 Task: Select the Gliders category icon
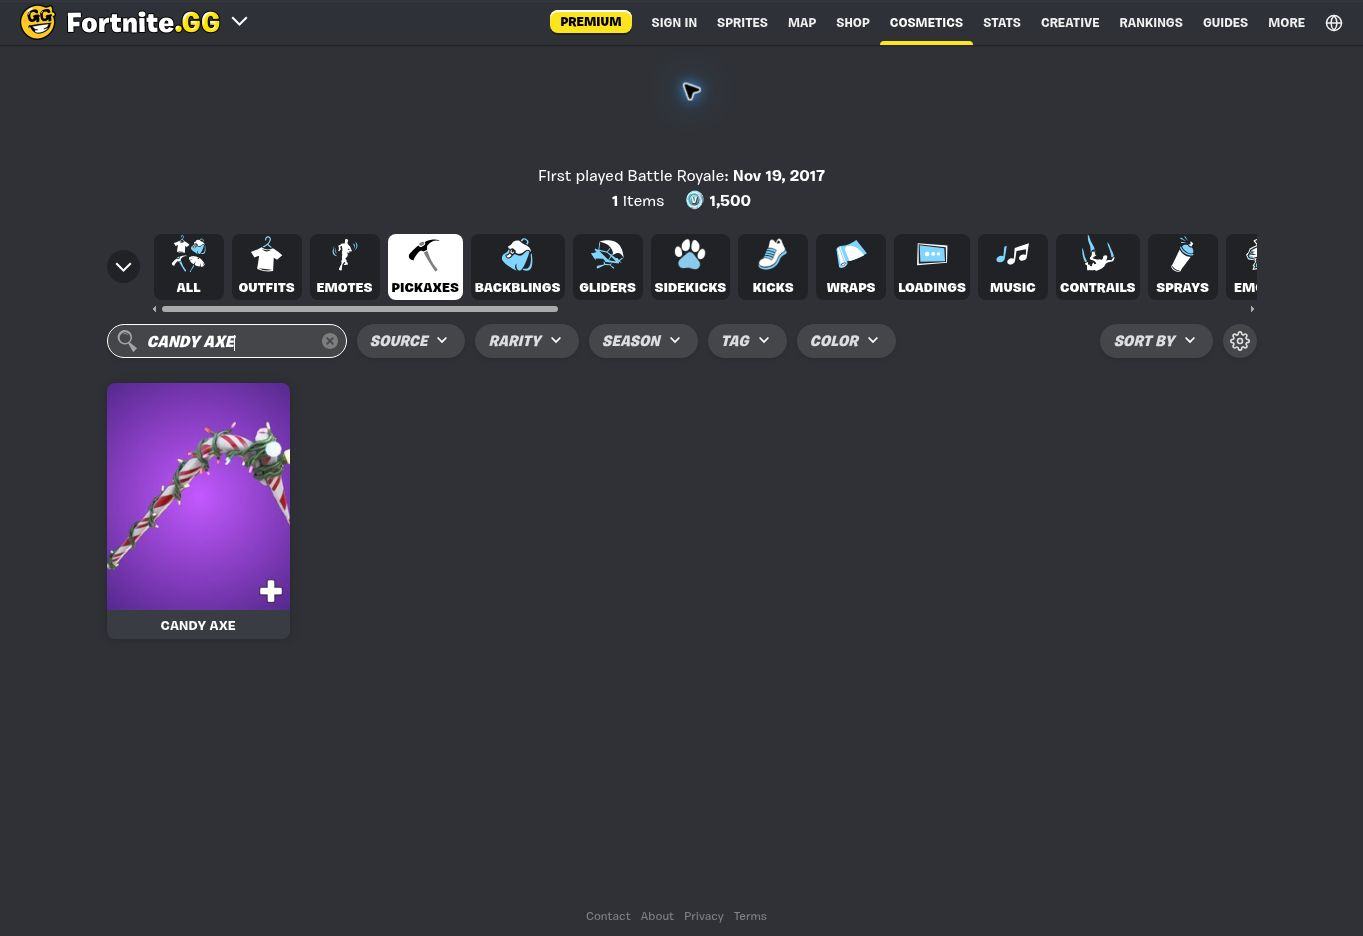(x=608, y=267)
